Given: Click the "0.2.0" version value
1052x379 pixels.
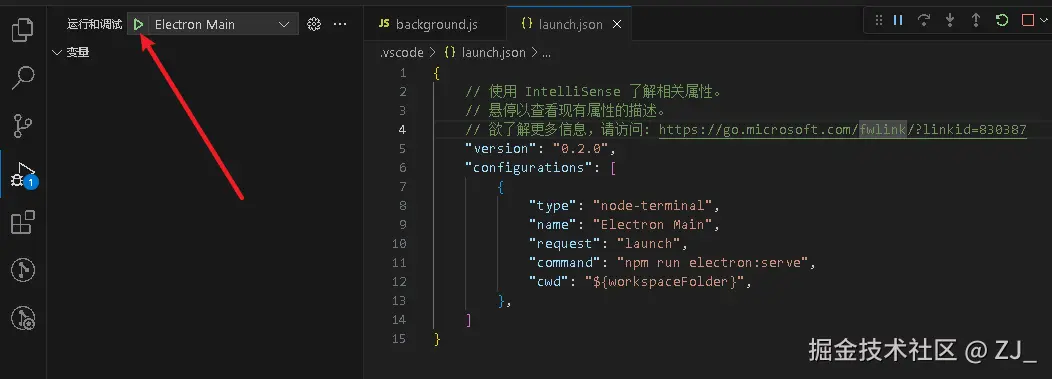Looking at the screenshot, I should click(x=580, y=148).
